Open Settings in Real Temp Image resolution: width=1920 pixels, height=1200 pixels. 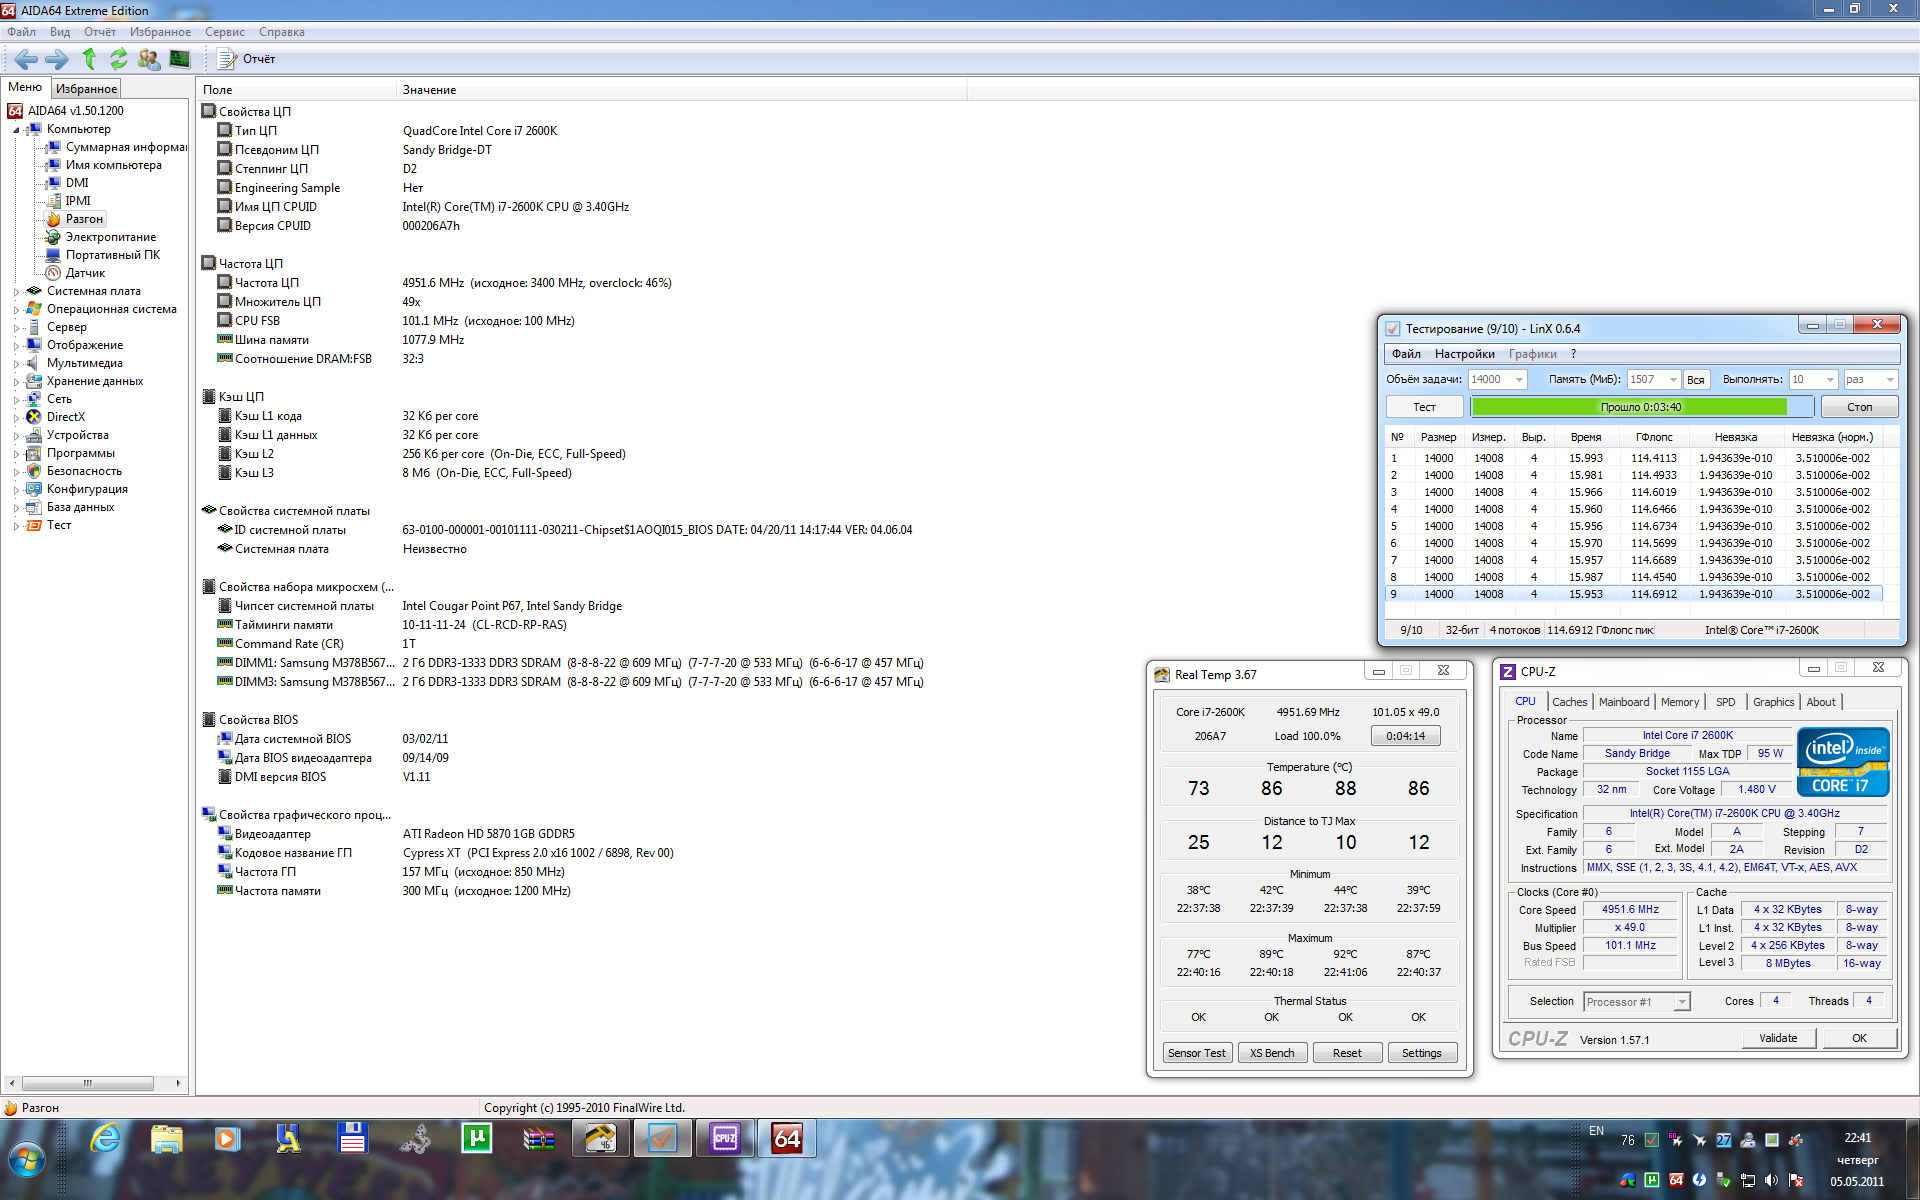tap(1422, 1053)
